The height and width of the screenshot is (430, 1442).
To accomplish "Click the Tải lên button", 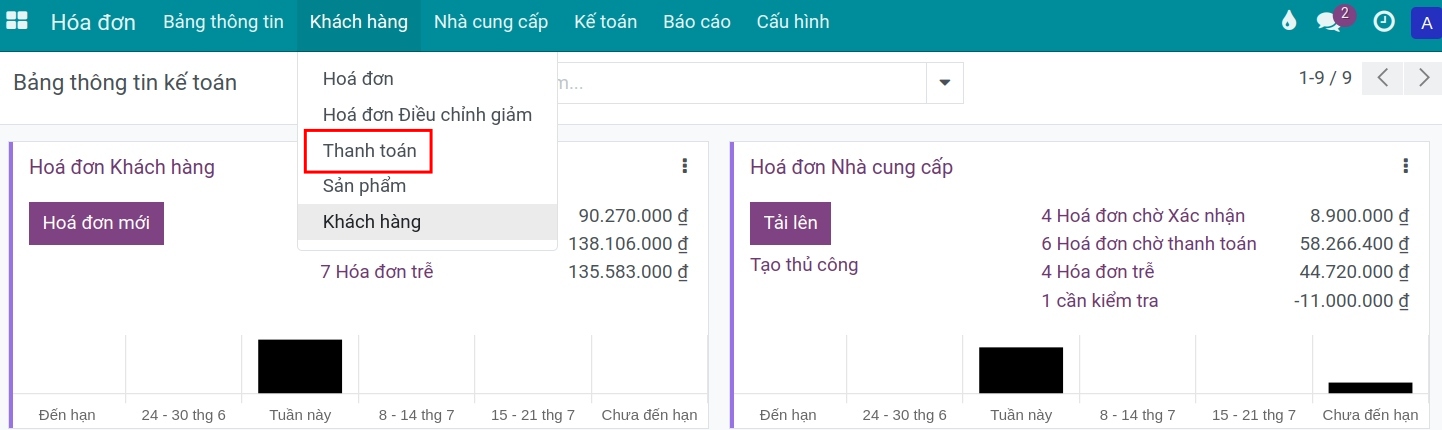I will click(x=790, y=223).
